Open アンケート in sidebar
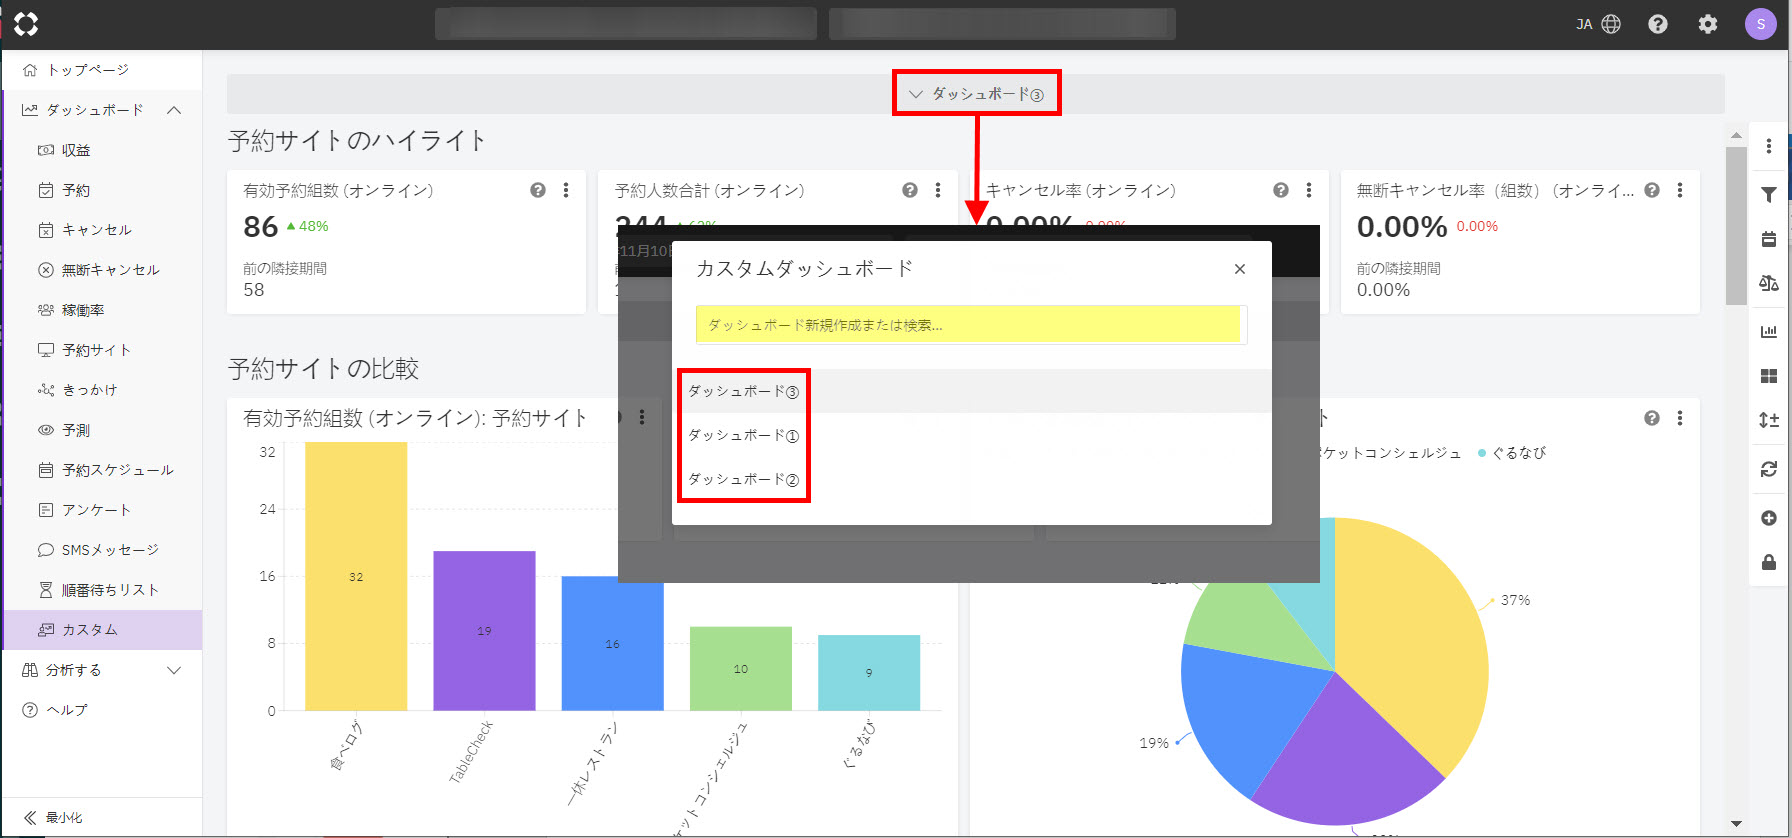Image resolution: width=1792 pixels, height=838 pixels. click(102, 510)
